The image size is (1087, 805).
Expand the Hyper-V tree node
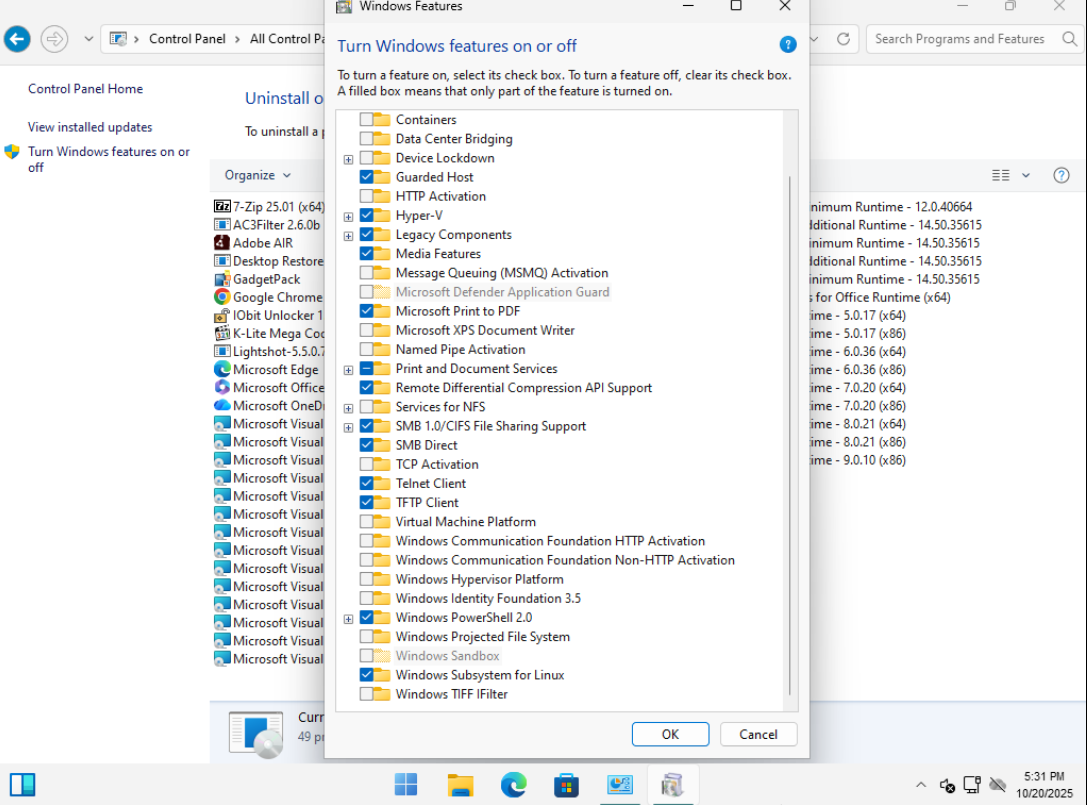[348, 217]
